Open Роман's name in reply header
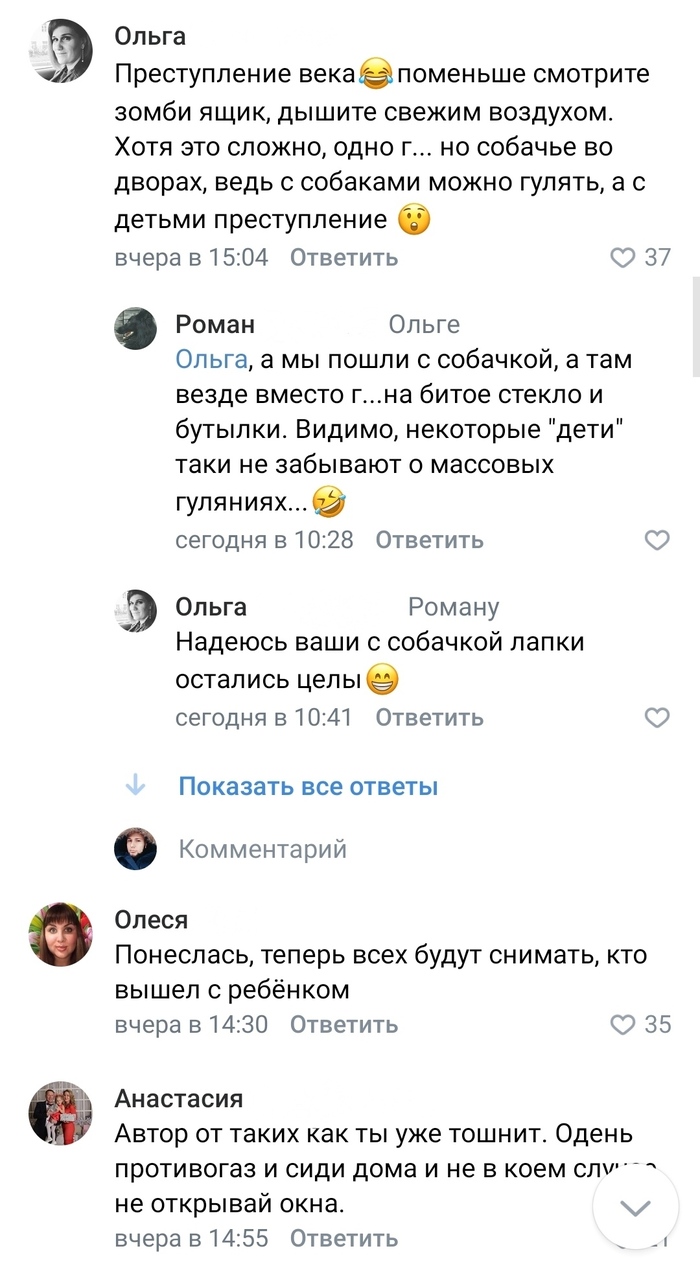Viewport: 700px width, 1266px height. click(215, 325)
